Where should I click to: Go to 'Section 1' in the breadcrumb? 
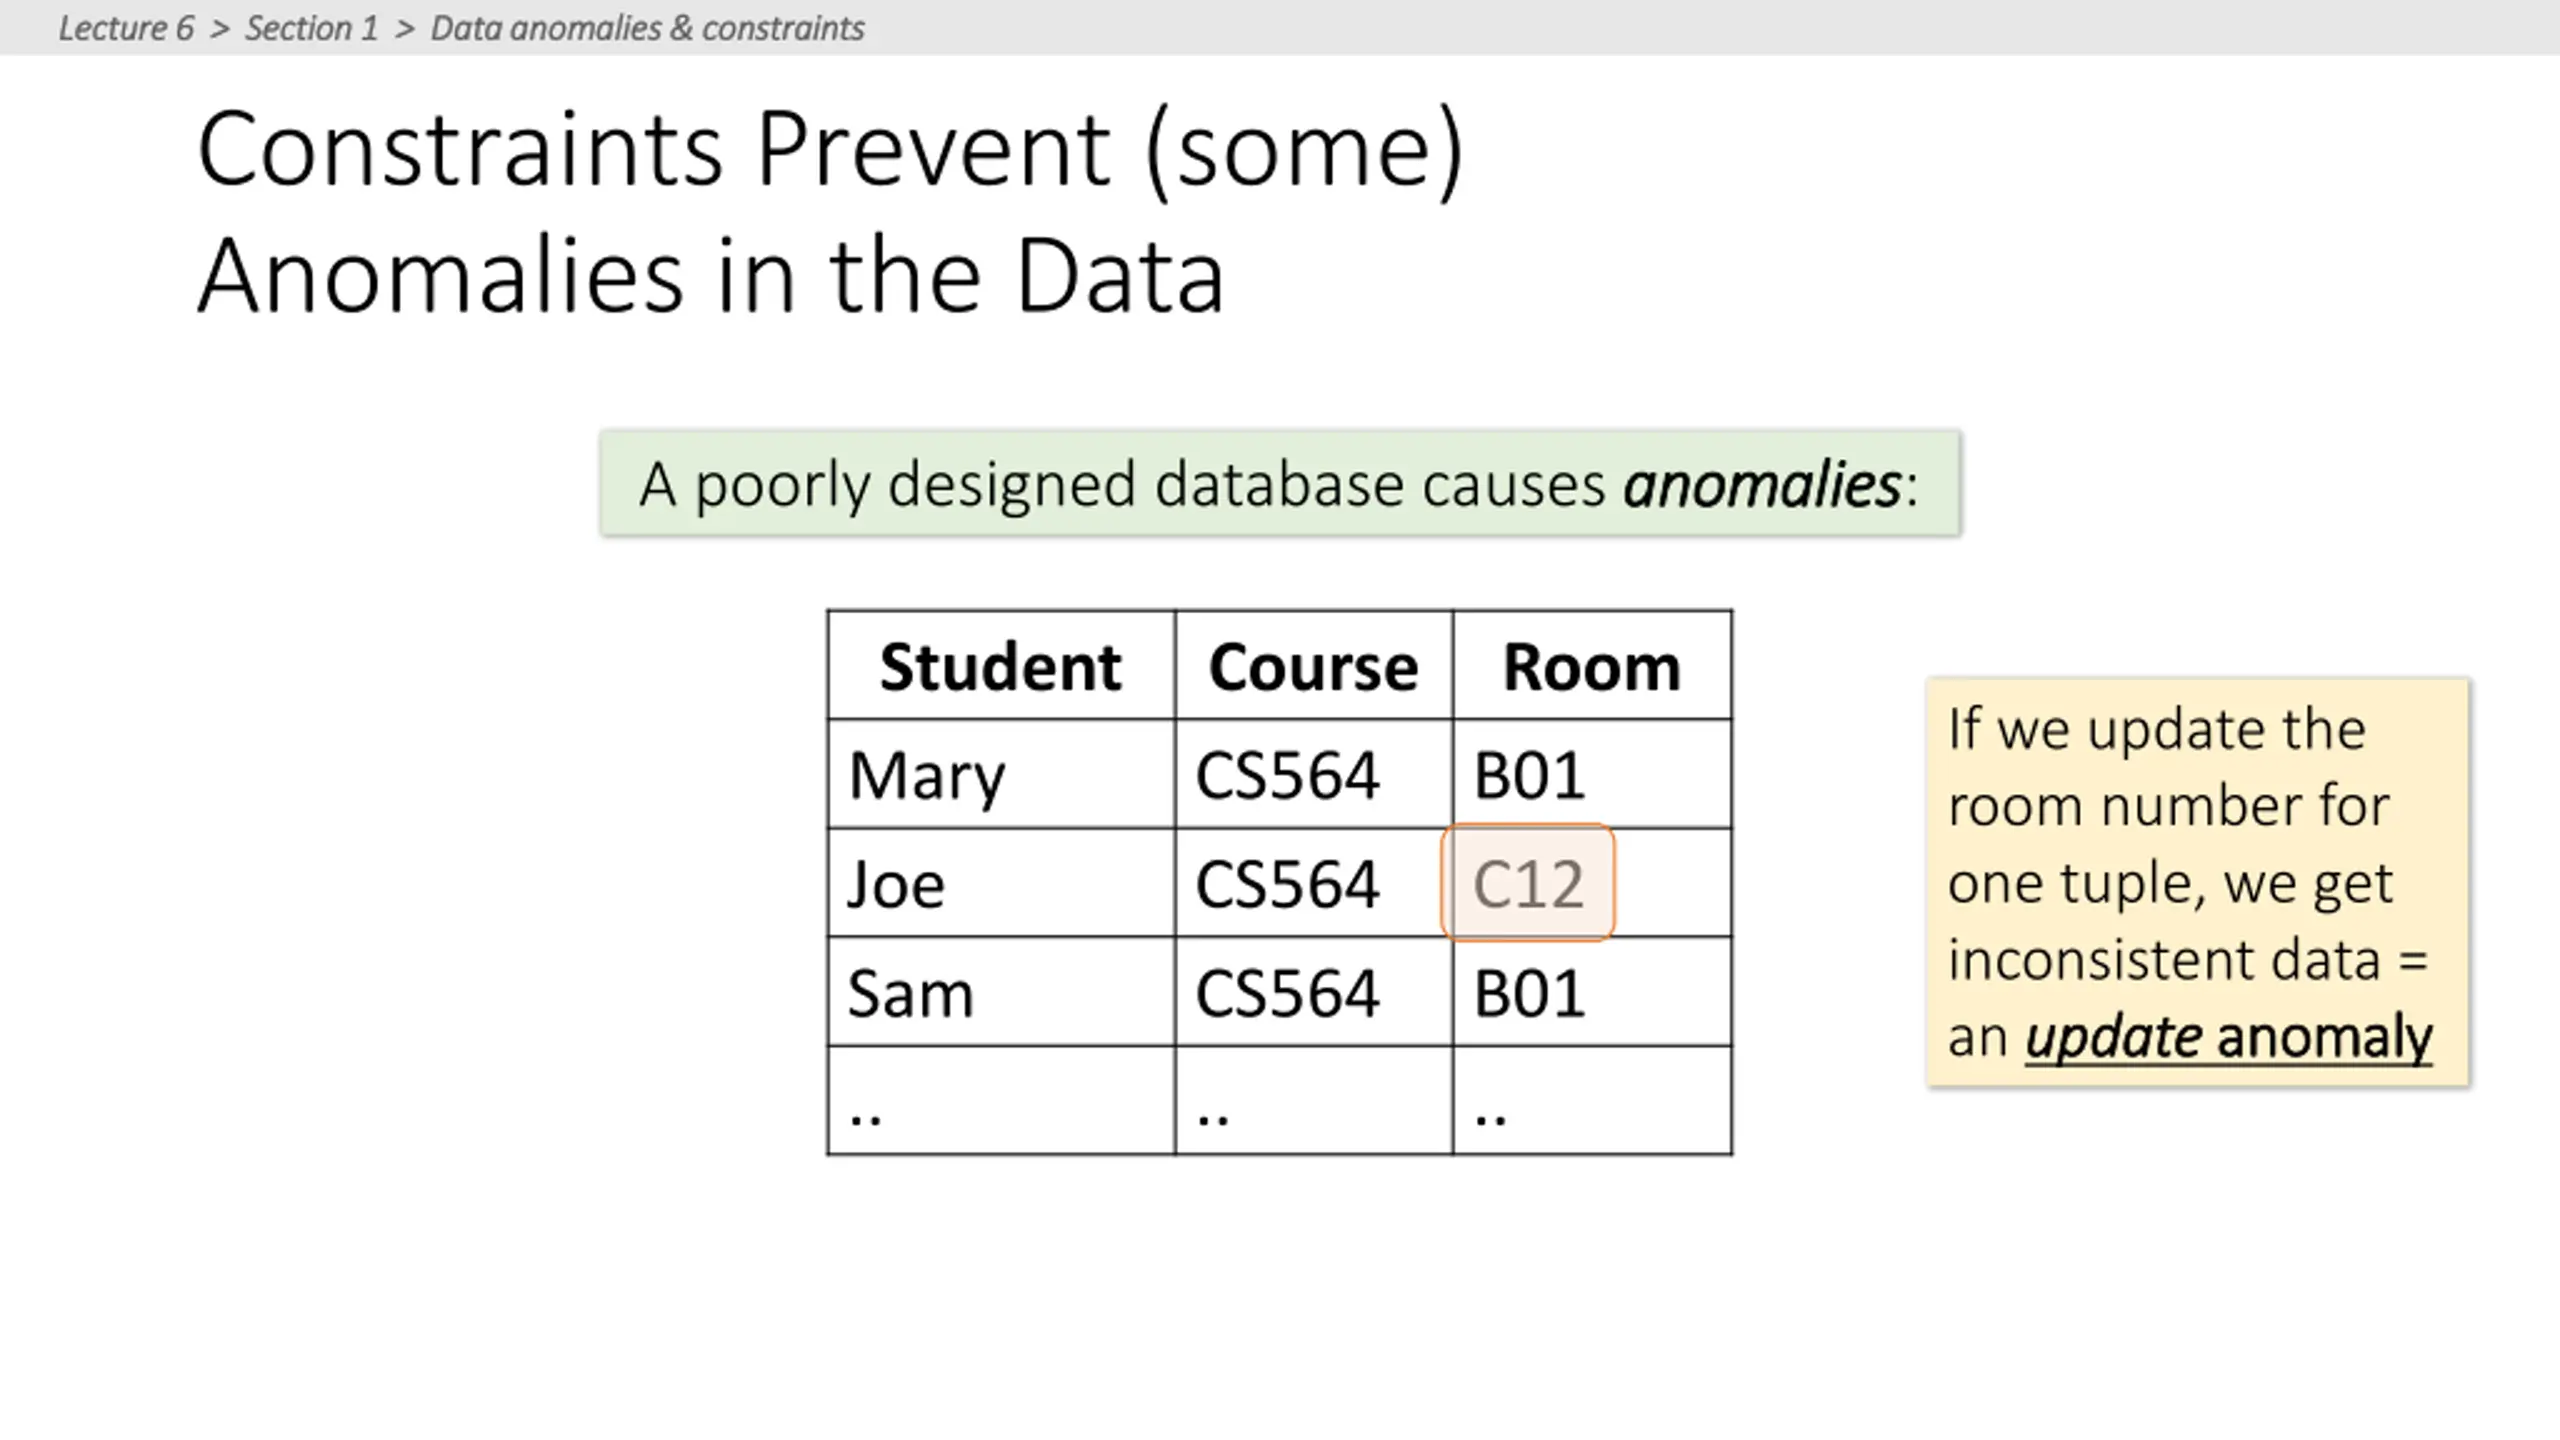click(311, 28)
